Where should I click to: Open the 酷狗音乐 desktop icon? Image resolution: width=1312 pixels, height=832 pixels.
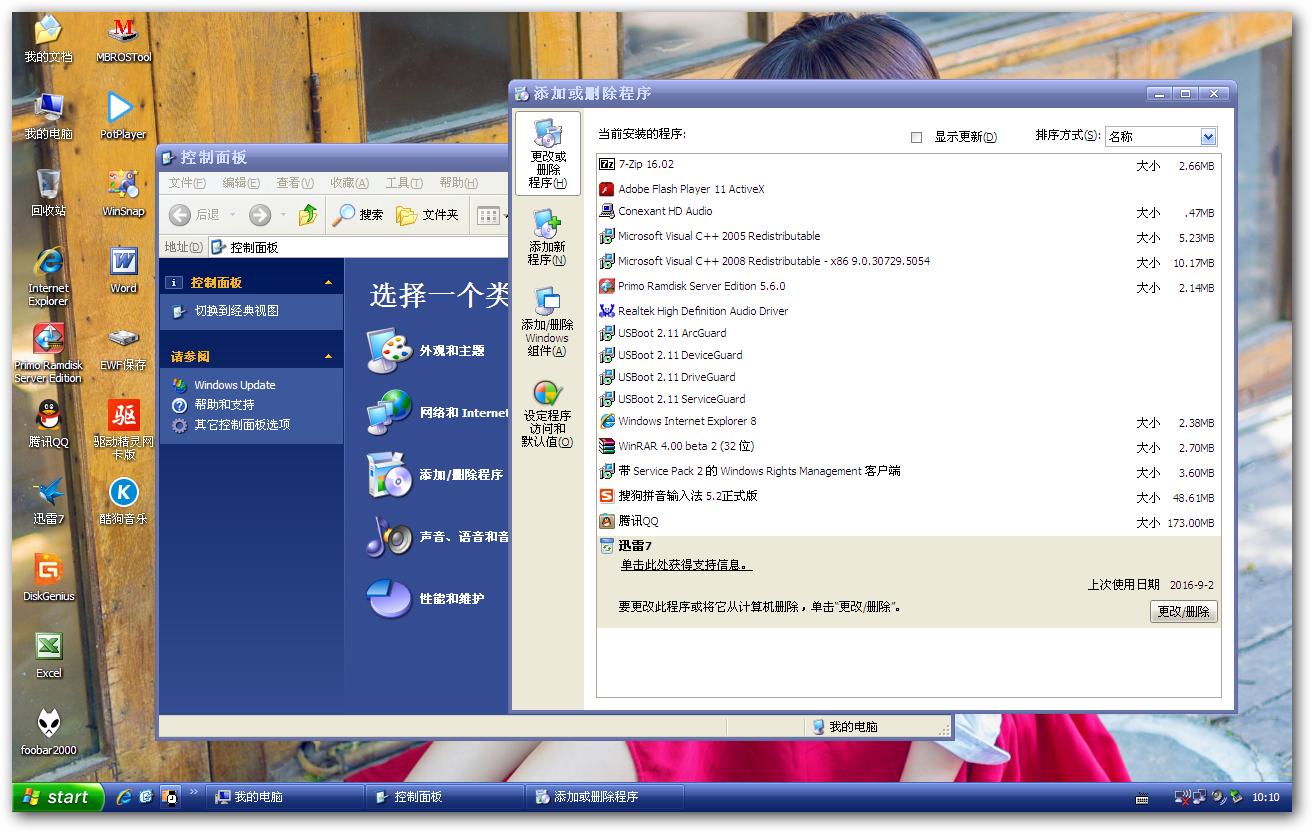tap(123, 501)
